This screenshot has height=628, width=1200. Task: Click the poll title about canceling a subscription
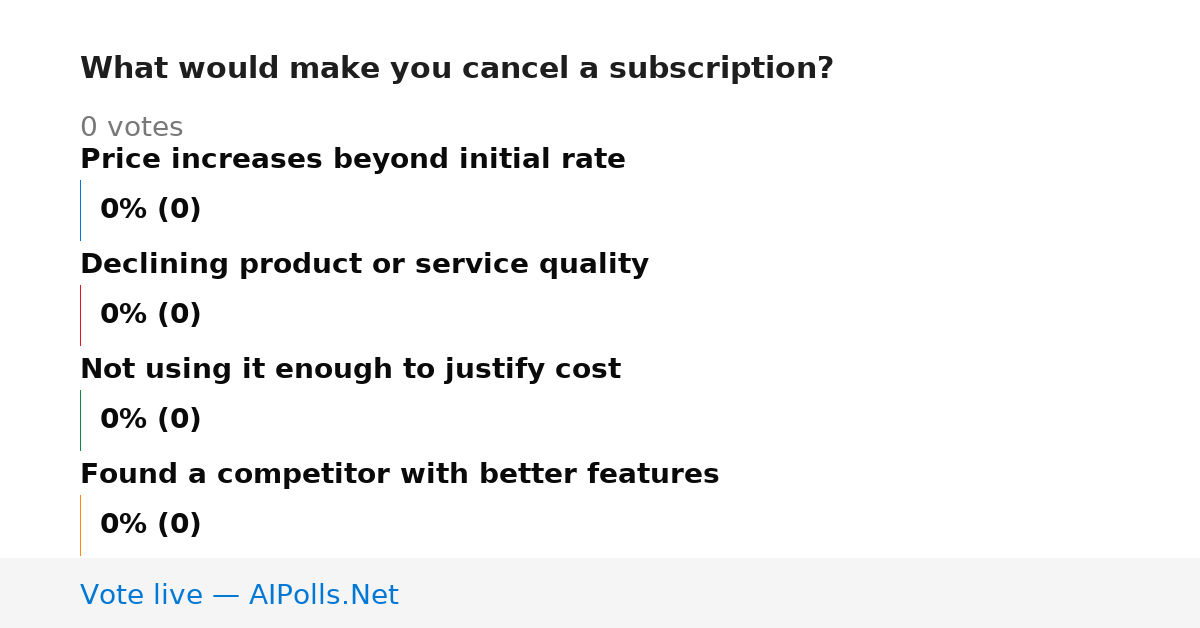pos(457,69)
